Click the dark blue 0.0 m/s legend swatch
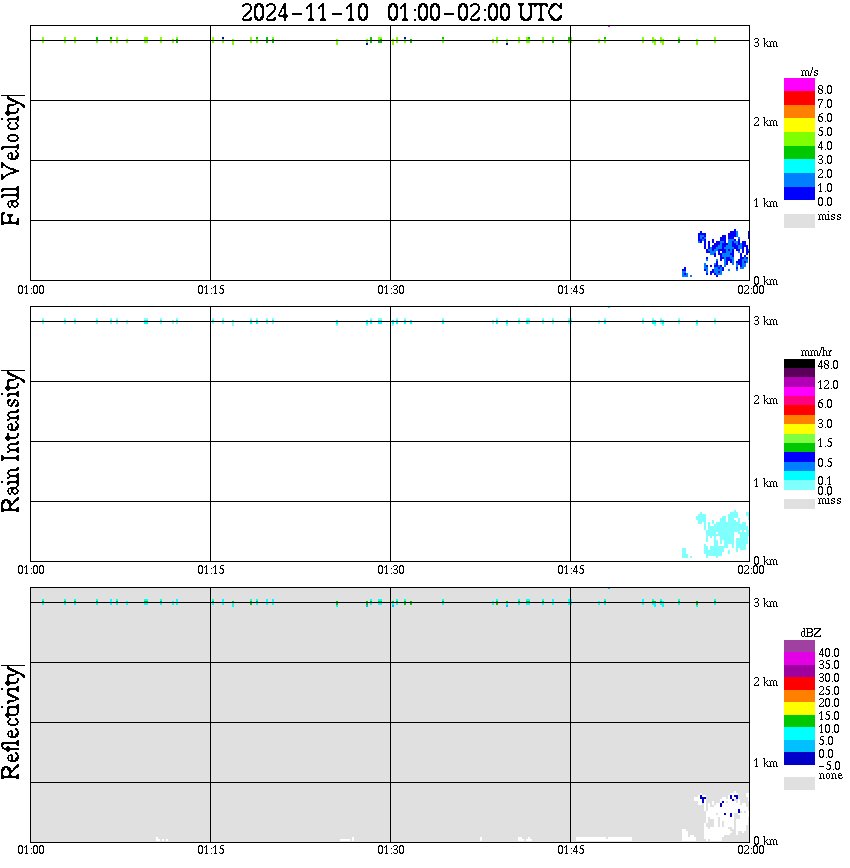The width and height of the screenshot is (850, 868). click(799, 193)
